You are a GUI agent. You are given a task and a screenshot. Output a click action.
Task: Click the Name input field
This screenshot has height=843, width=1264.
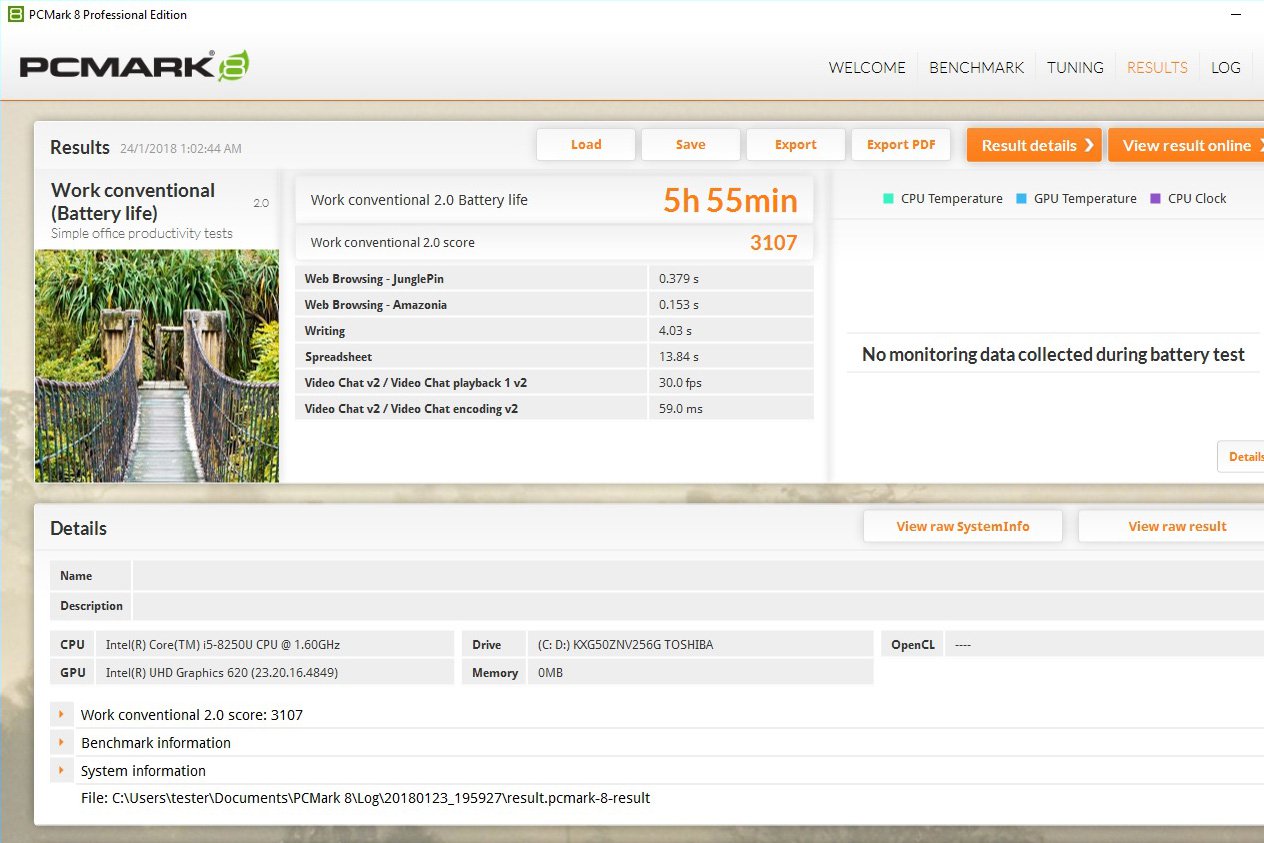coord(698,576)
